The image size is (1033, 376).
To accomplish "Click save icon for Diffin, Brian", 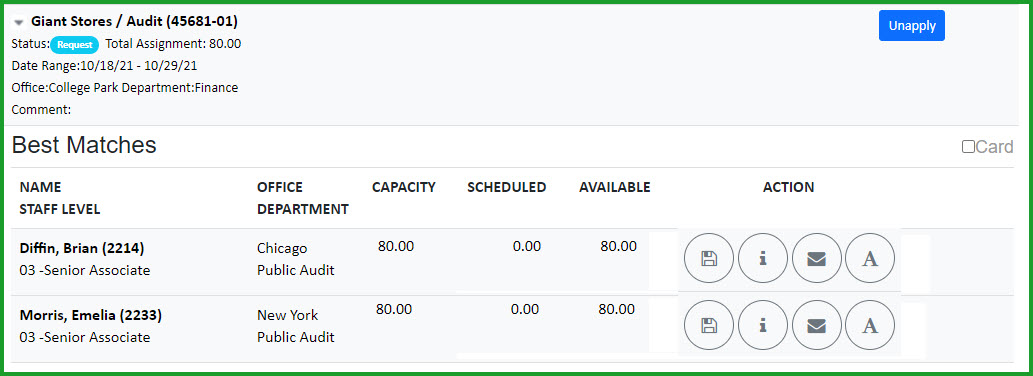I will pos(709,258).
